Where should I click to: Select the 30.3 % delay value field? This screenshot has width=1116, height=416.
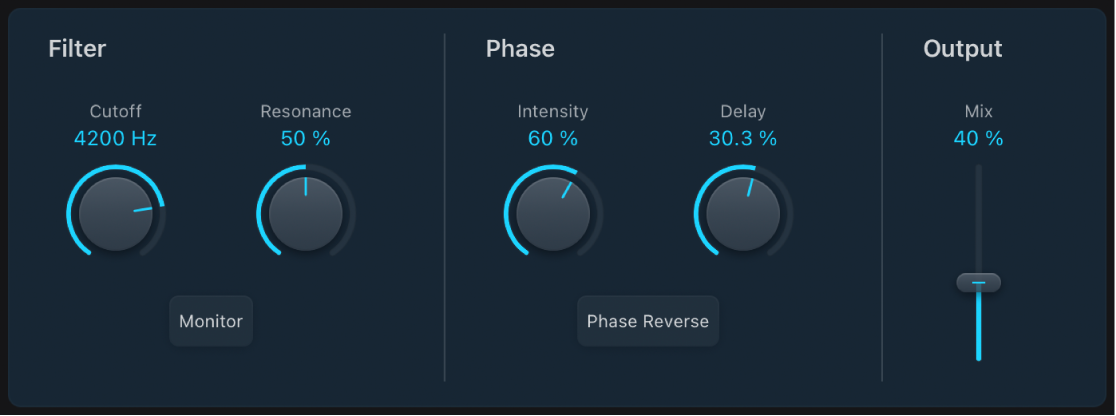pos(743,139)
